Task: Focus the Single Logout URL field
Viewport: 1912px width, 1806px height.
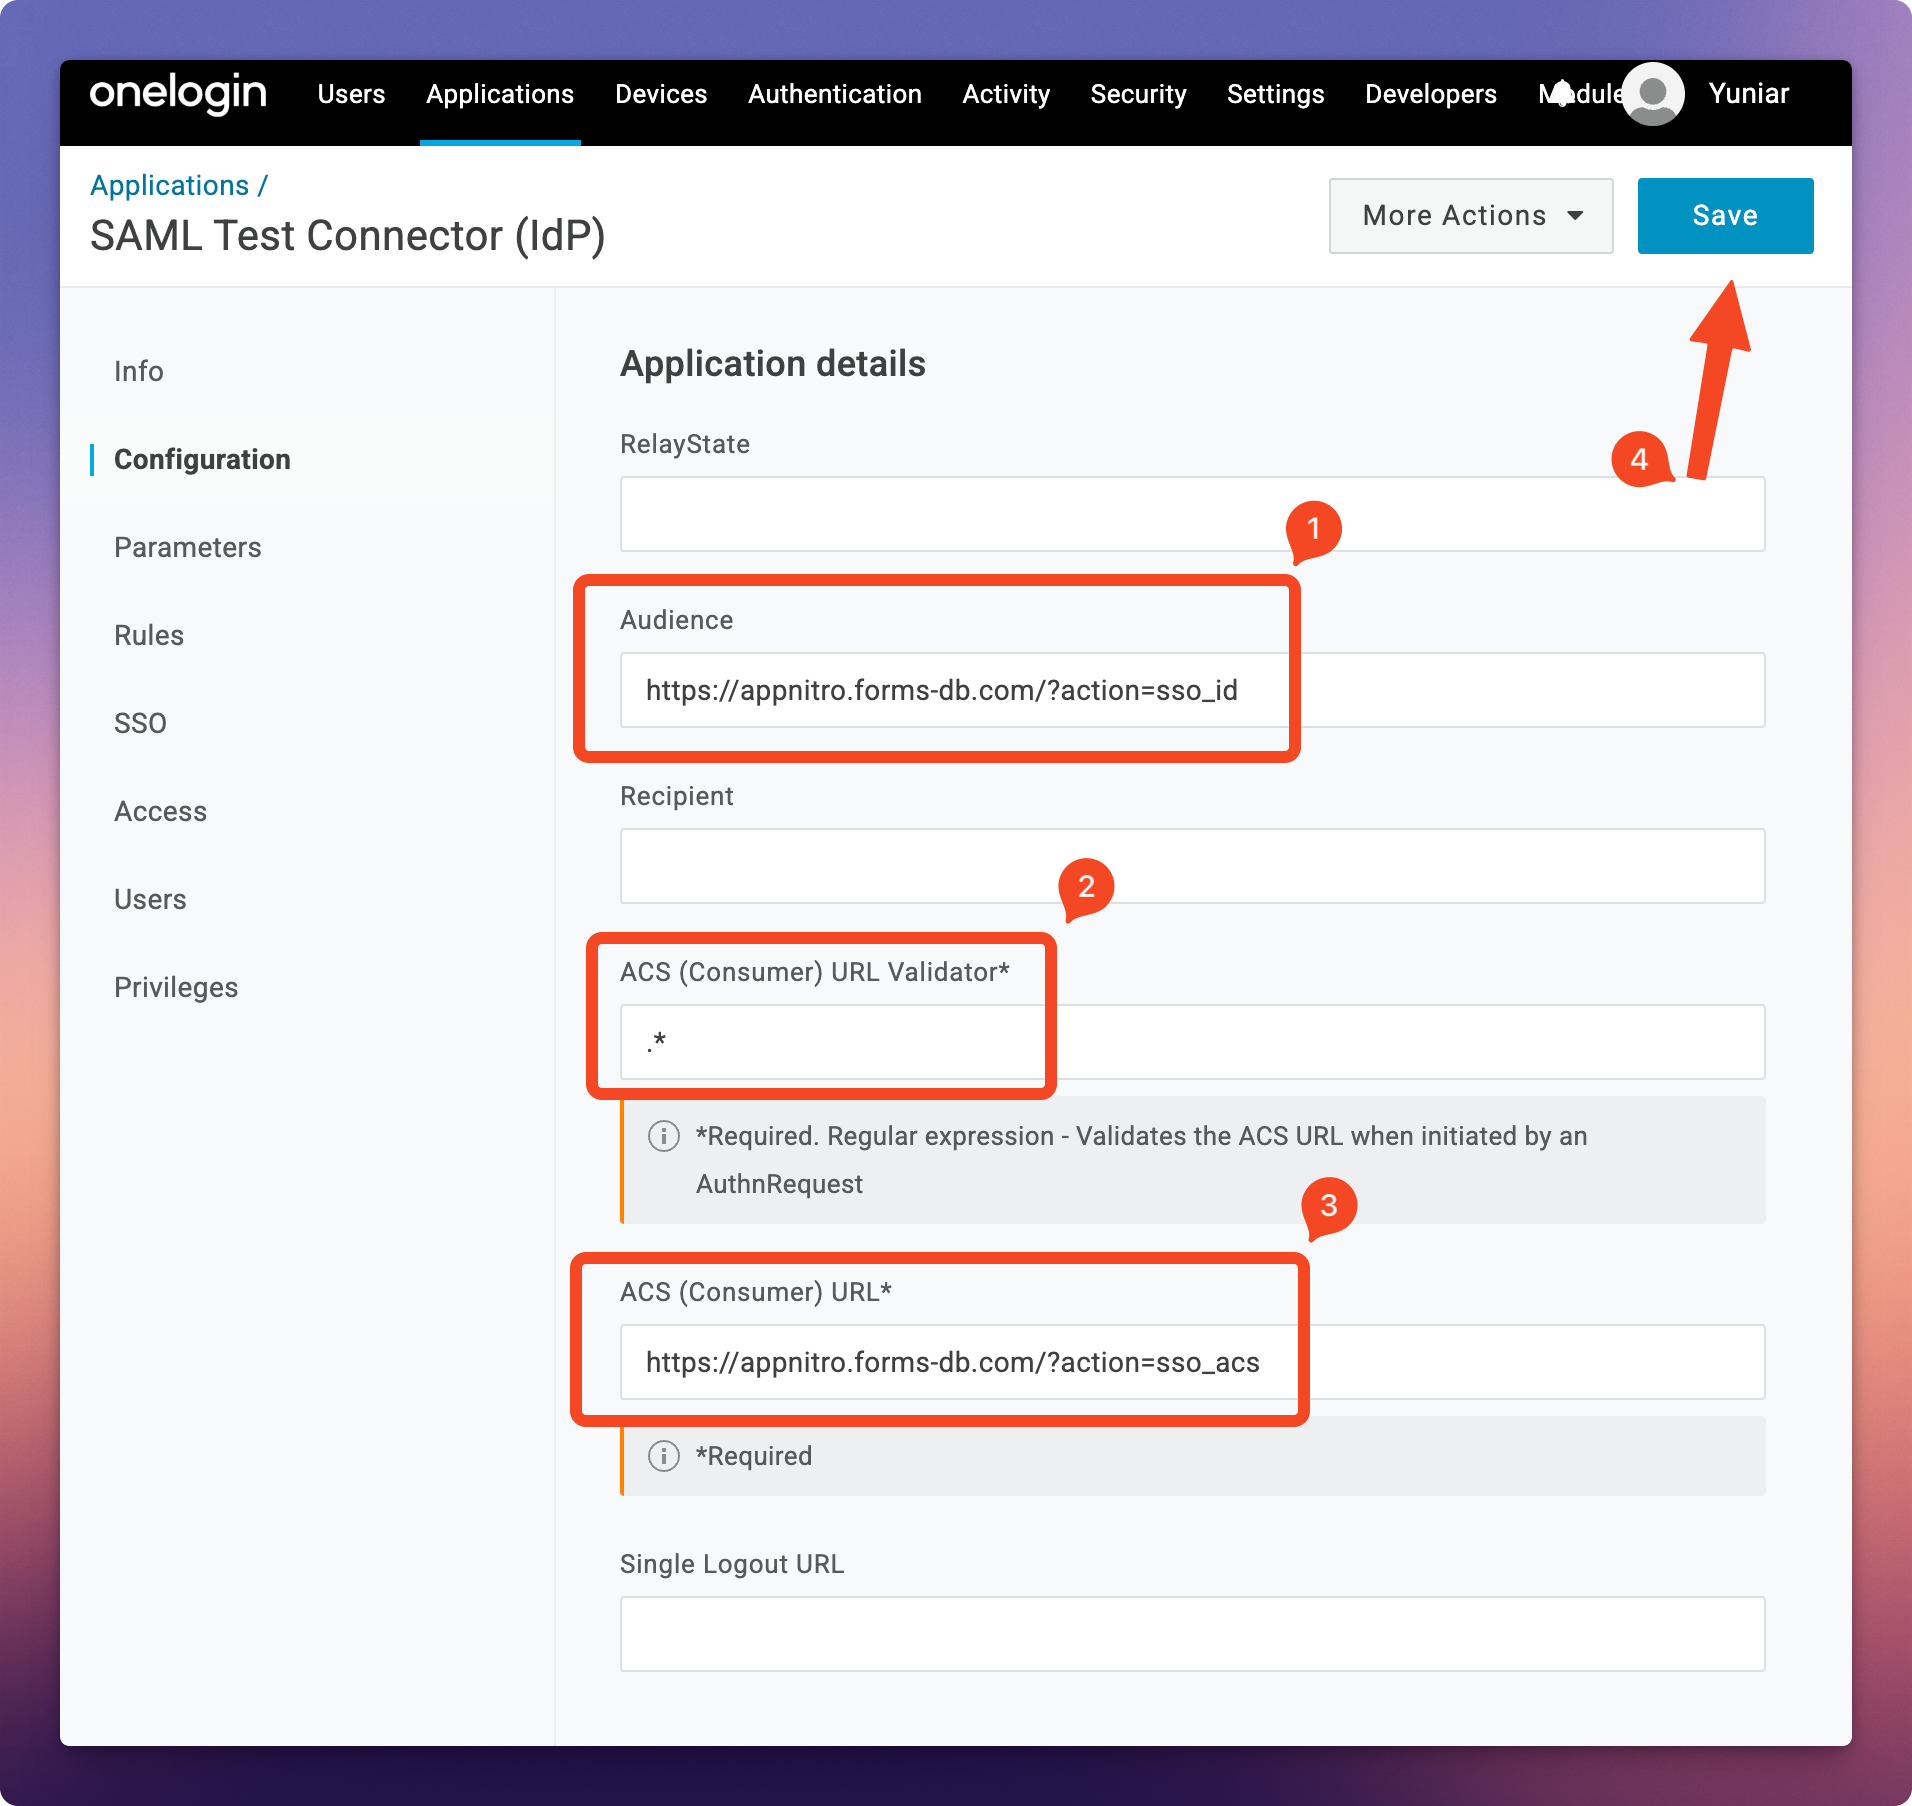Action: click(x=1192, y=1634)
